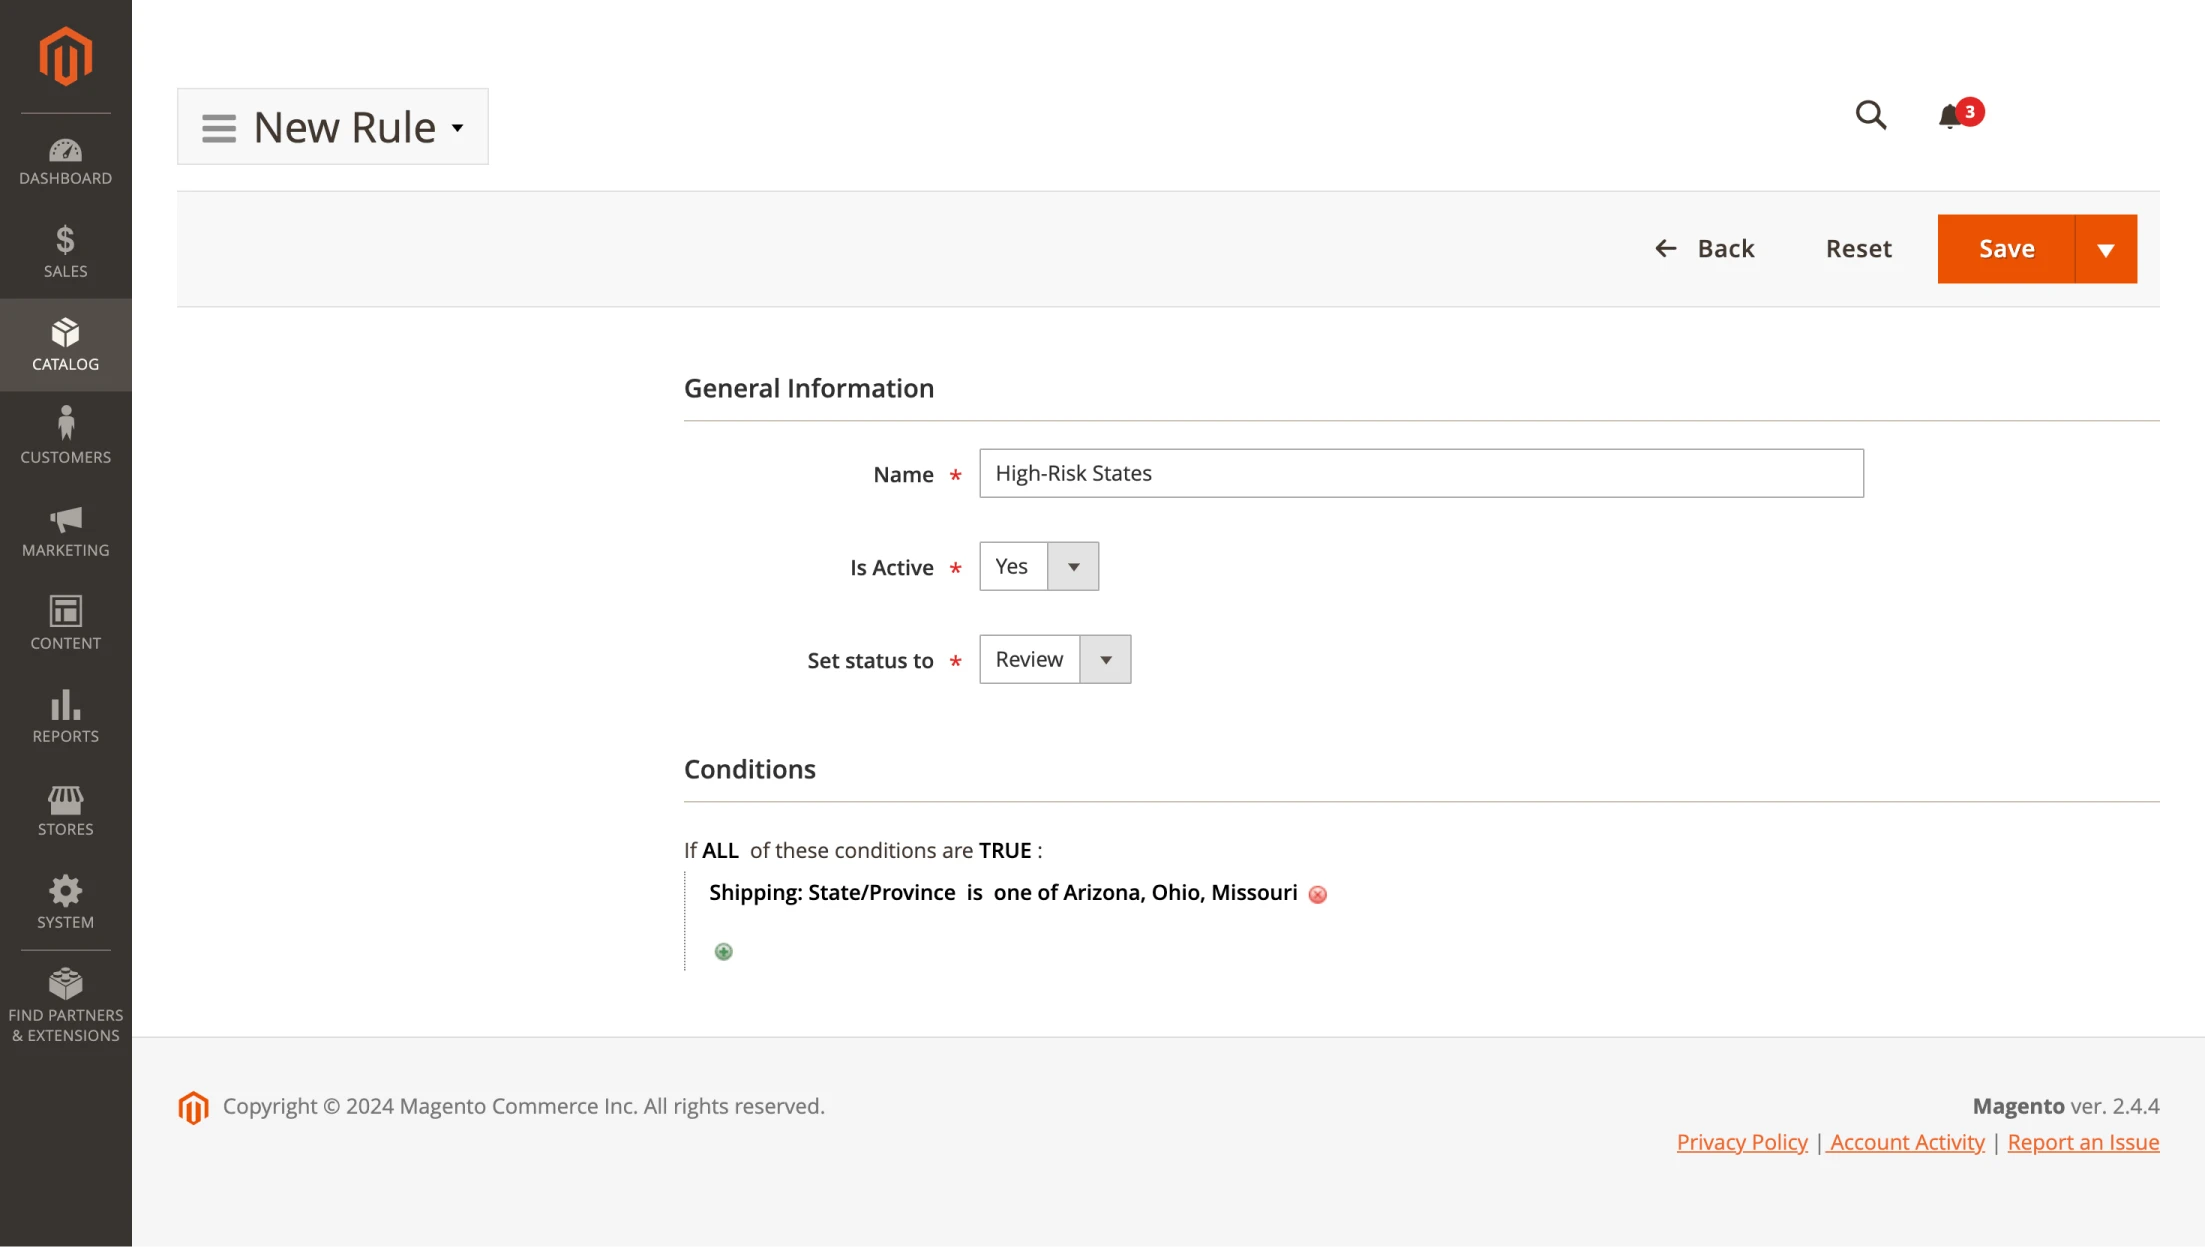Open the Stores sidebar menu
This screenshot has width=2205, height=1247.
pos(65,809)
